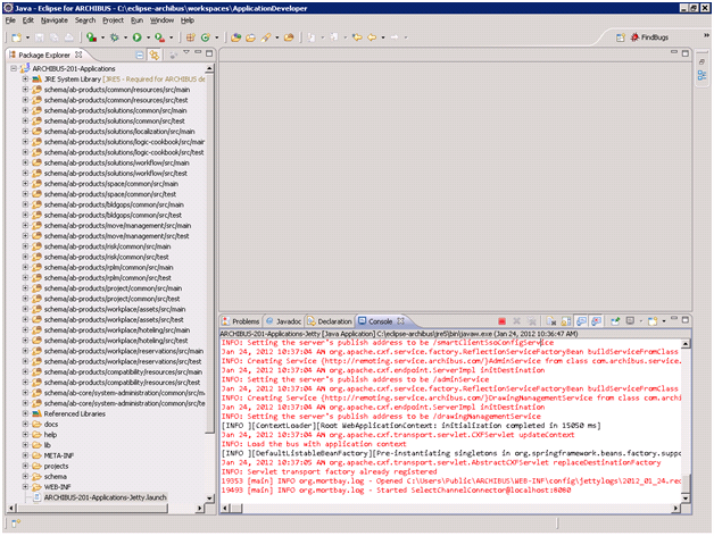Click console scroll-down arrow
714x536 pixels.
685,498
